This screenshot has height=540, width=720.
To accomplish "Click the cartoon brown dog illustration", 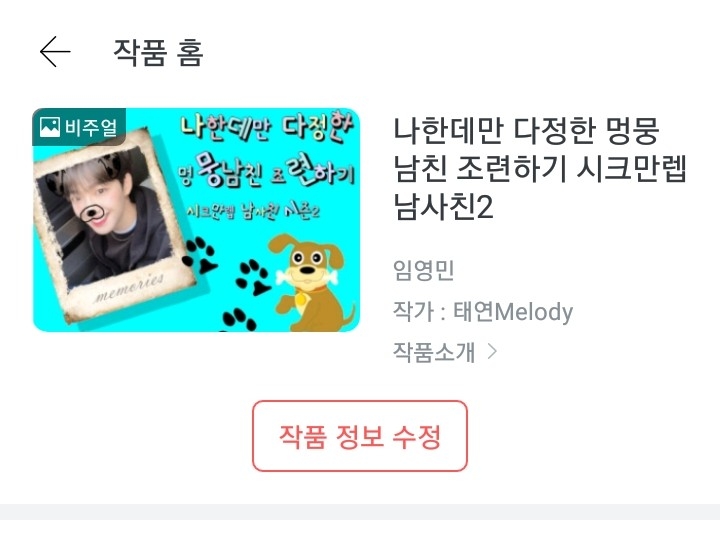I will pyautogui.click(x=311, y=282).
